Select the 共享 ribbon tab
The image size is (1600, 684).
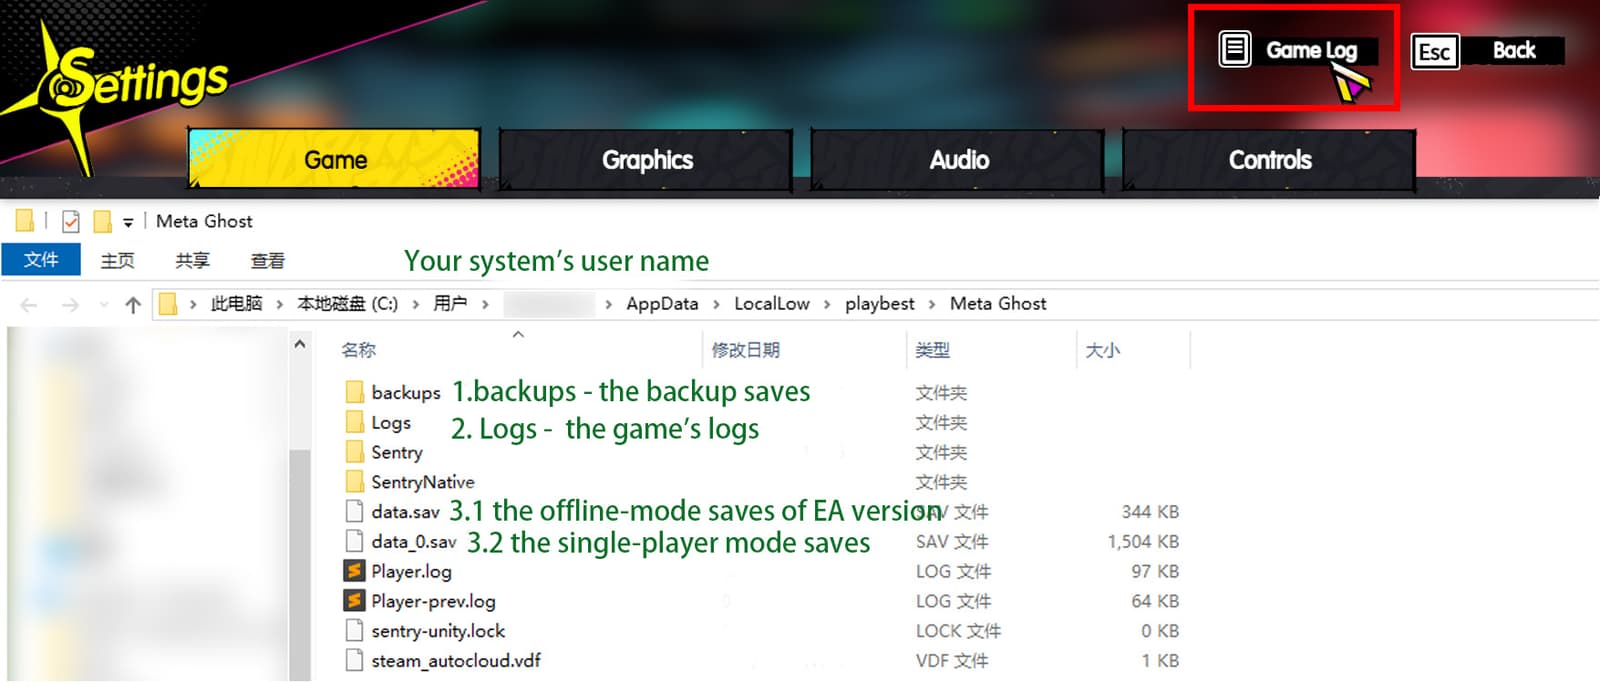pos(192,260)
